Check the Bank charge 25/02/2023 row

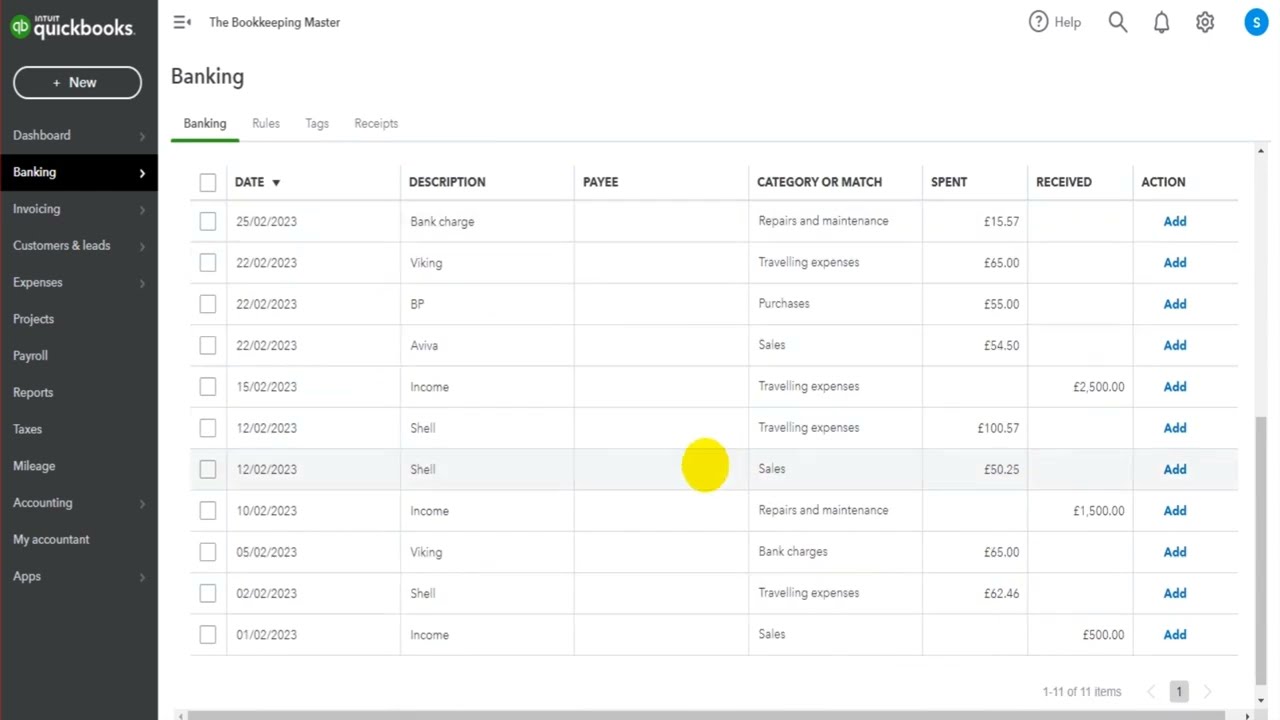tap(207, 221)
